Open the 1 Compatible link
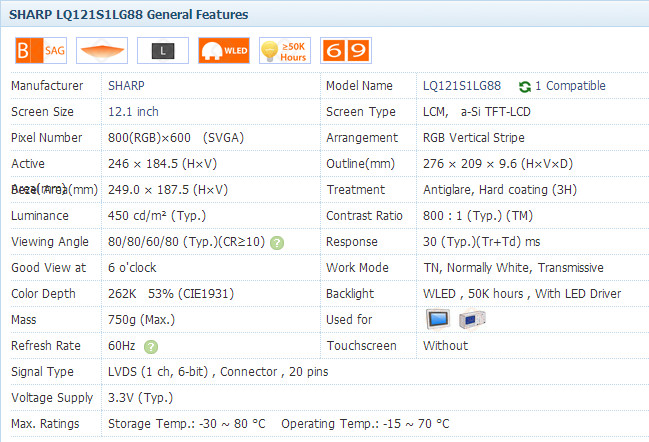Viewport: 649px width, 442px height. pos(570,86)
